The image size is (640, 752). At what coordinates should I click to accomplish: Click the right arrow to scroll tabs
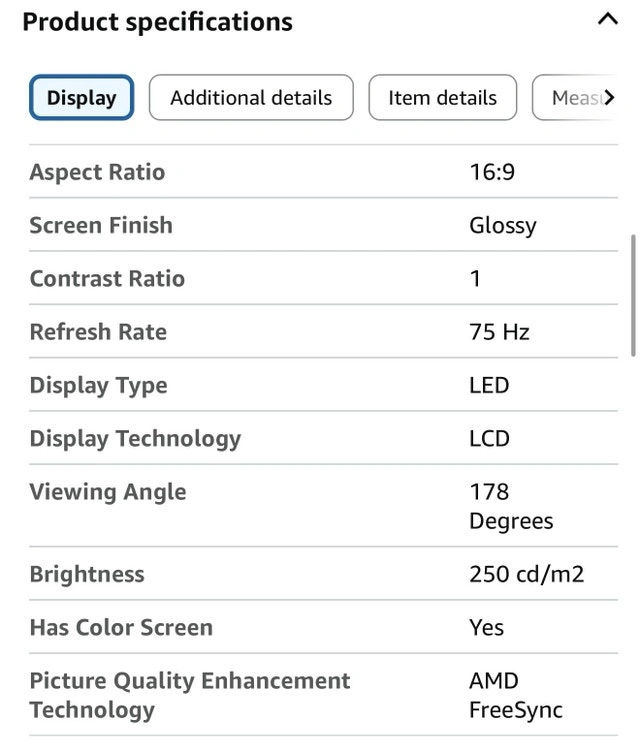pyautogui.click(x=607, y=98)
